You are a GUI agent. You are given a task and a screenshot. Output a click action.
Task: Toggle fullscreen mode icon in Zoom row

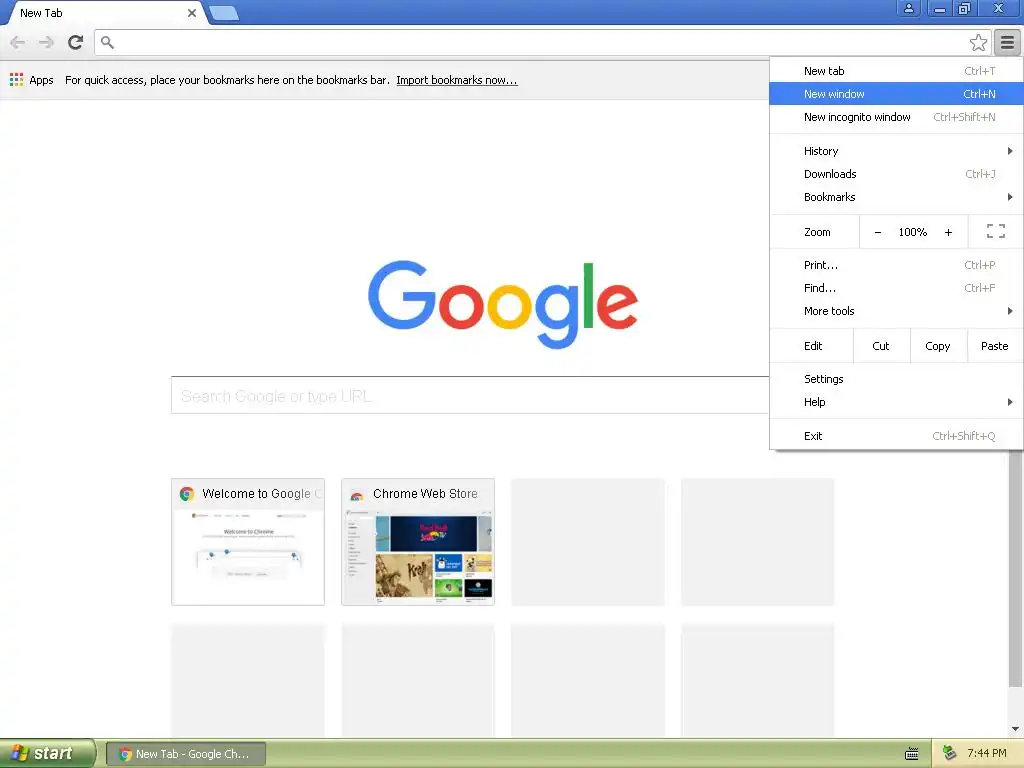tap(995, 231)
